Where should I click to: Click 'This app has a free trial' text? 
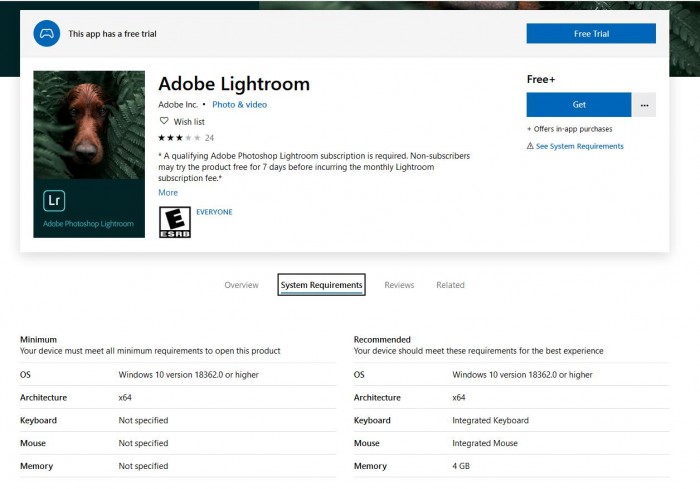[112, 34]
